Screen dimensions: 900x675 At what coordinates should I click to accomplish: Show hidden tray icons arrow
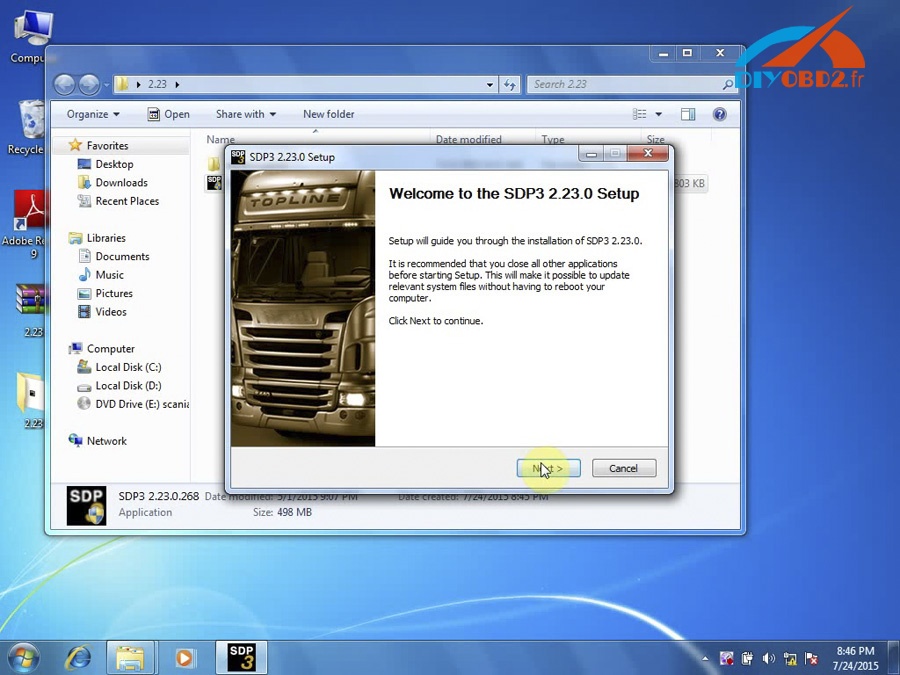click(705, 658)
